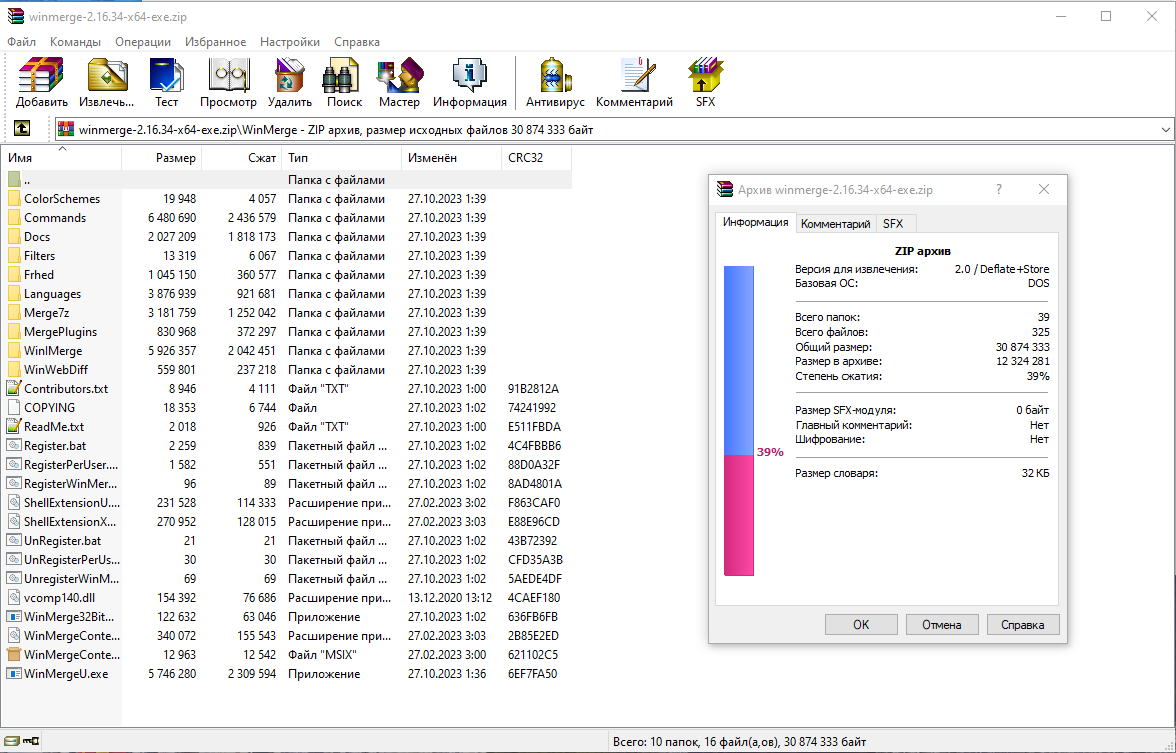Sort by the Сжат column header
Image resolution: width=1176 pixels, height=753 pixels.
coord(242,158)
